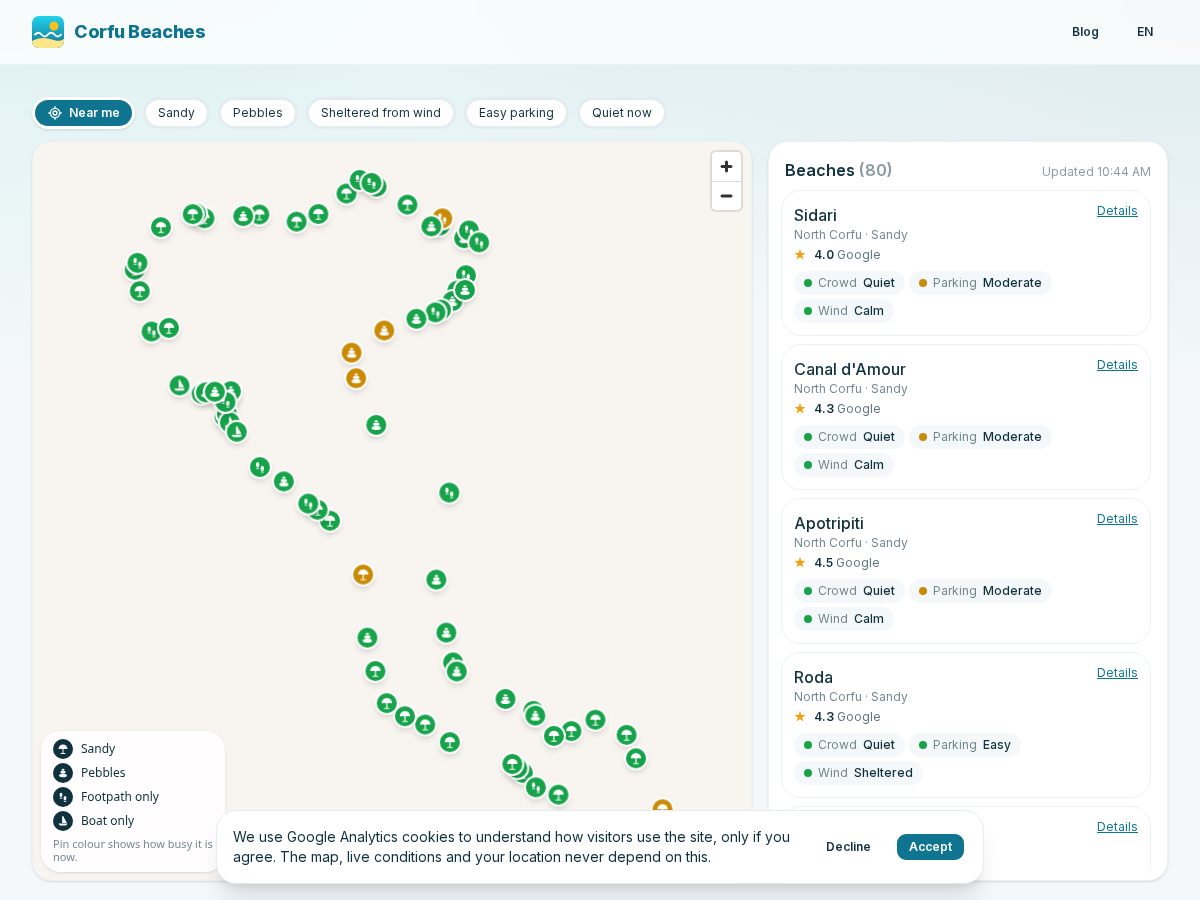Click Sidari's Wind Calm chip
Screen dimensions: 1200x900
tap(844, 311)
